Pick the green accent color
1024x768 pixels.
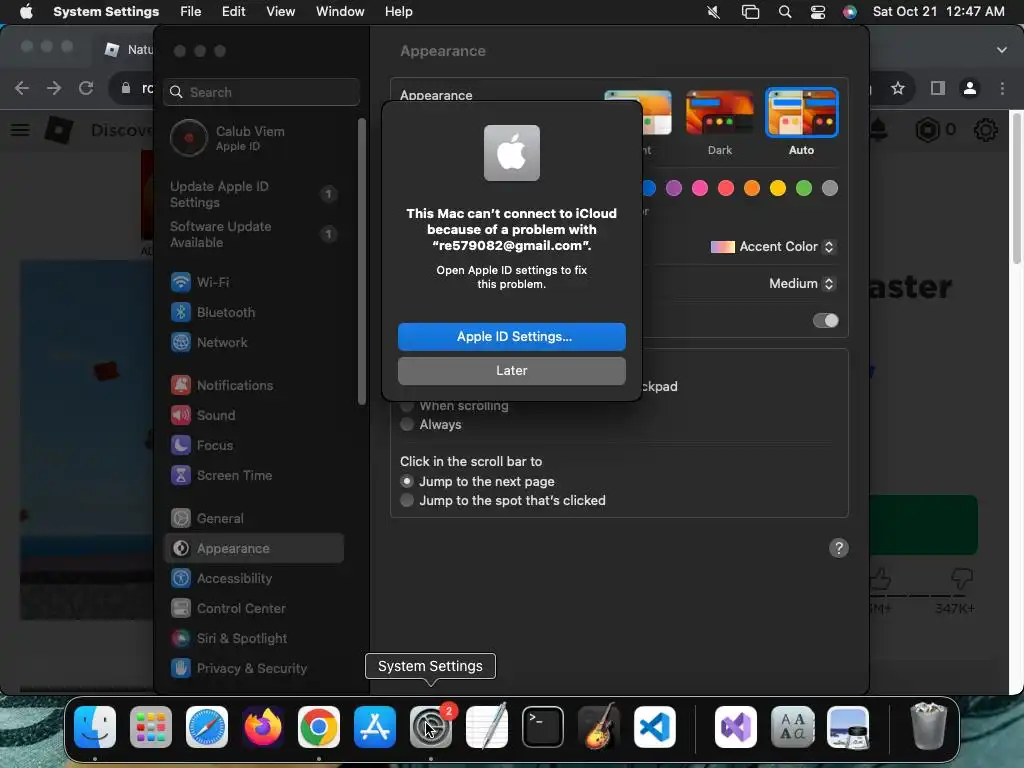[x=804, y=189]
